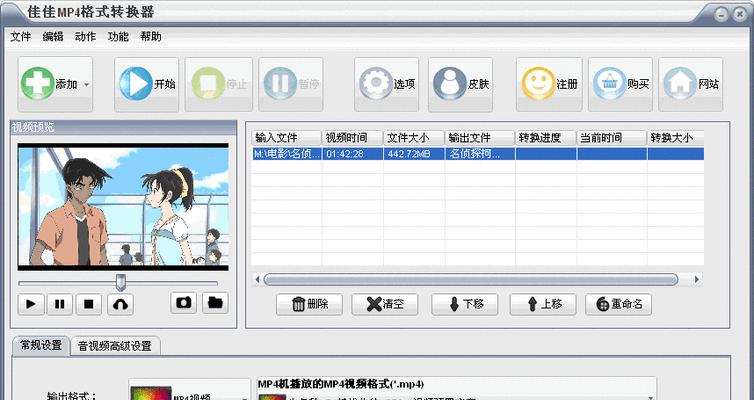Viewport: 754px width, 400px height.
Task: Click the 转换大小 column header
Action: 676,138
